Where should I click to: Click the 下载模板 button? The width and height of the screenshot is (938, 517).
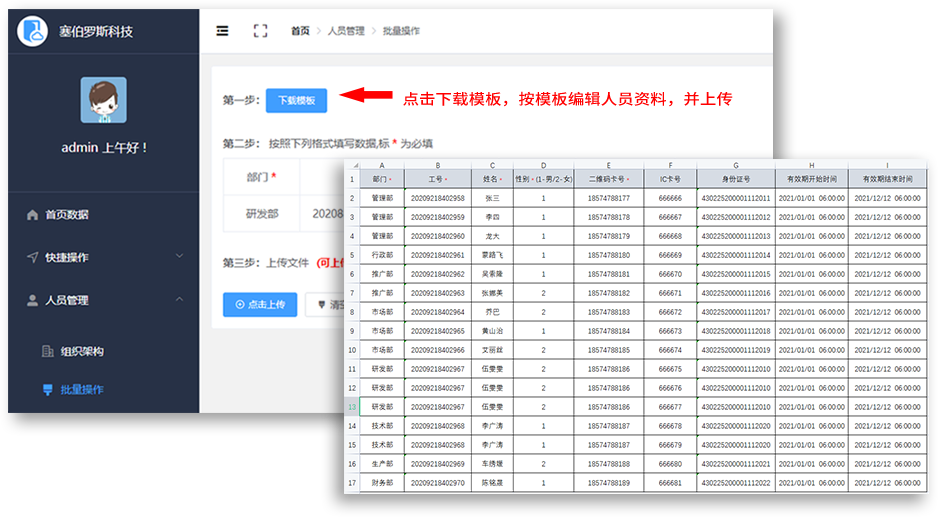(x=296, y=100)
